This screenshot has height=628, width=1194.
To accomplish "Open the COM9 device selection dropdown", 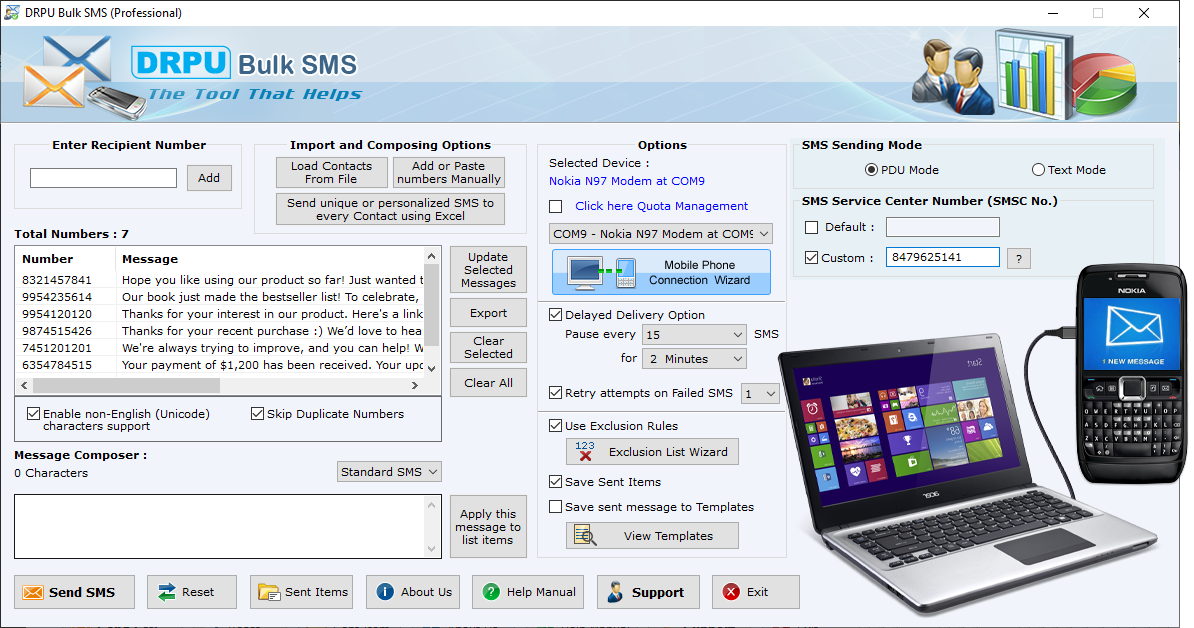I will 661,234.
